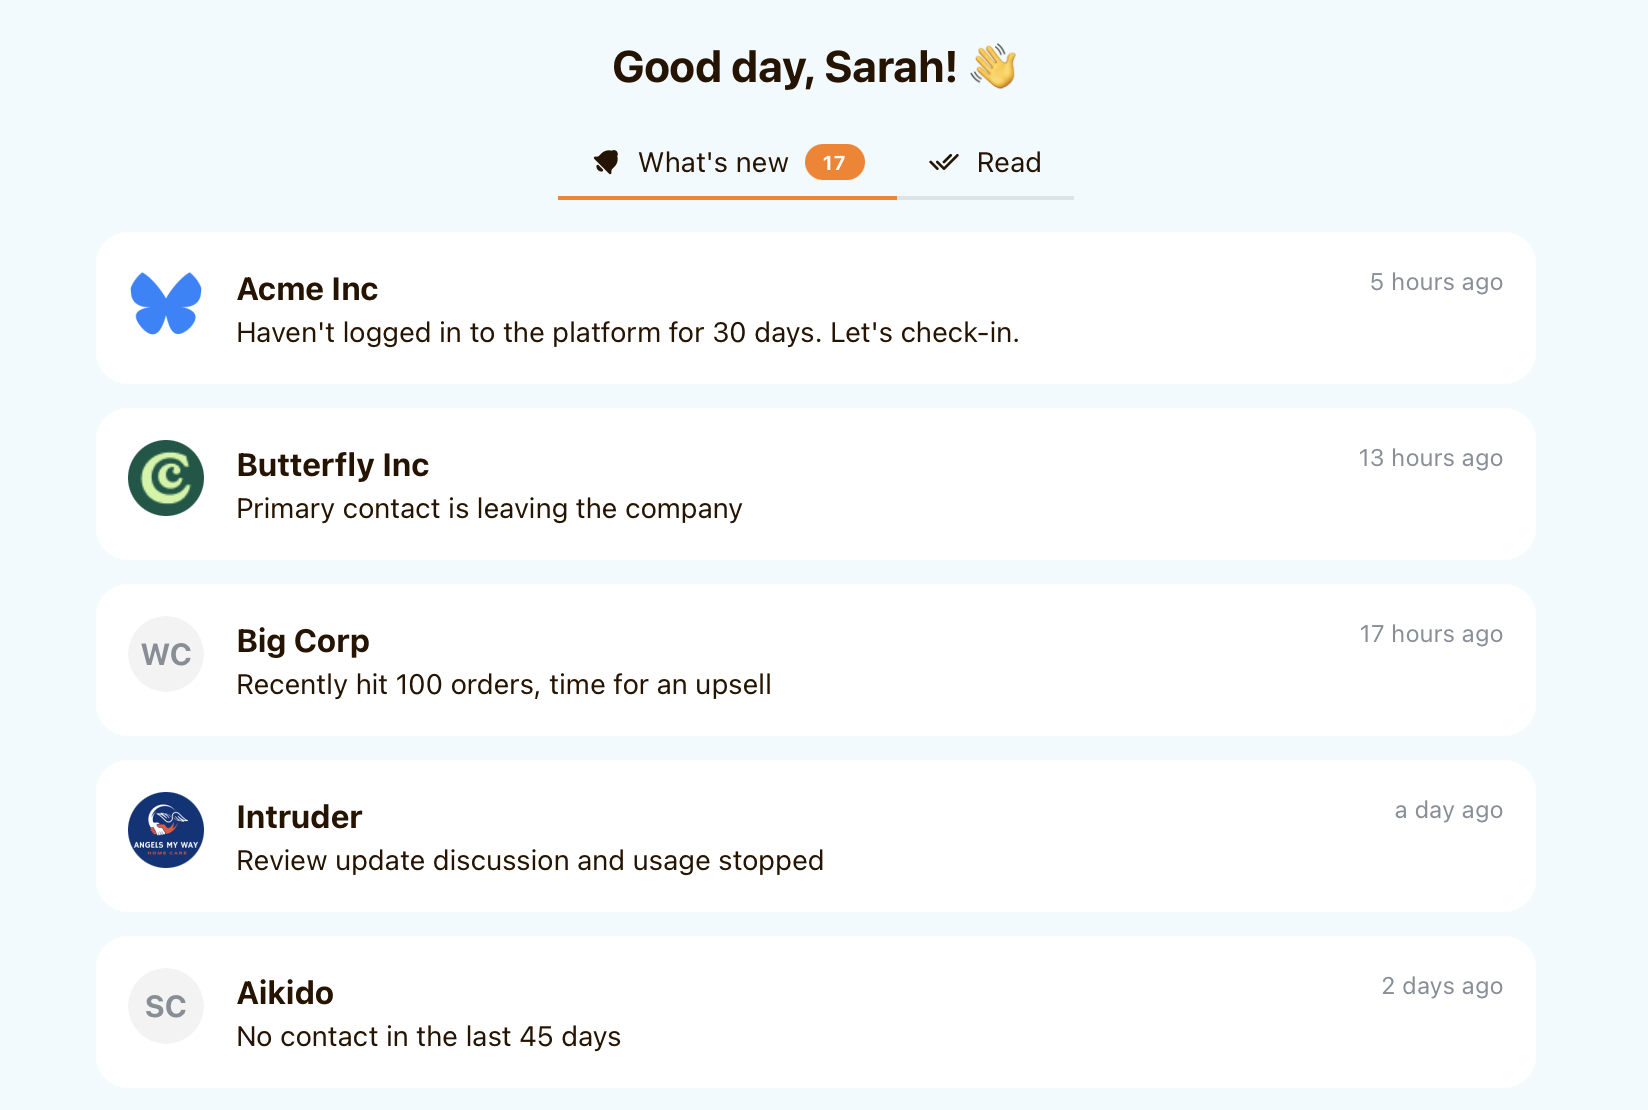Click the '5 hours ago' timestamp
Image resolution: width=1648 pixels, height=1110 pixels.
(1435, 282)
